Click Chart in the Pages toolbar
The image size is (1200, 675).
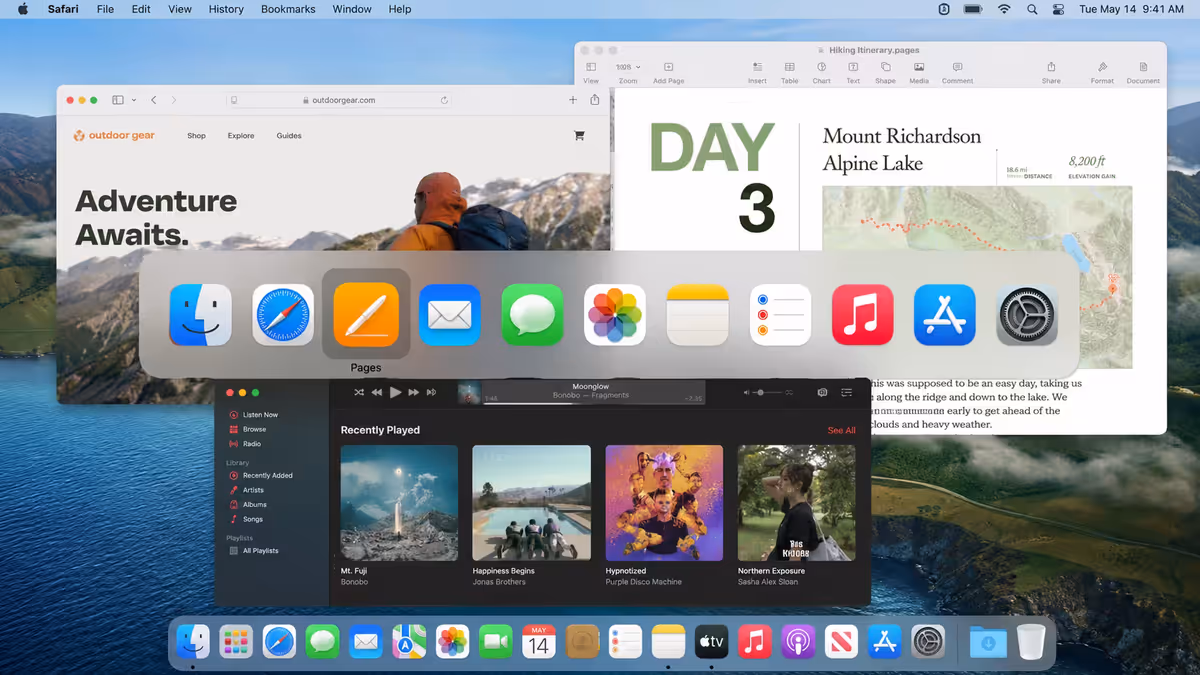pos(821,72)
